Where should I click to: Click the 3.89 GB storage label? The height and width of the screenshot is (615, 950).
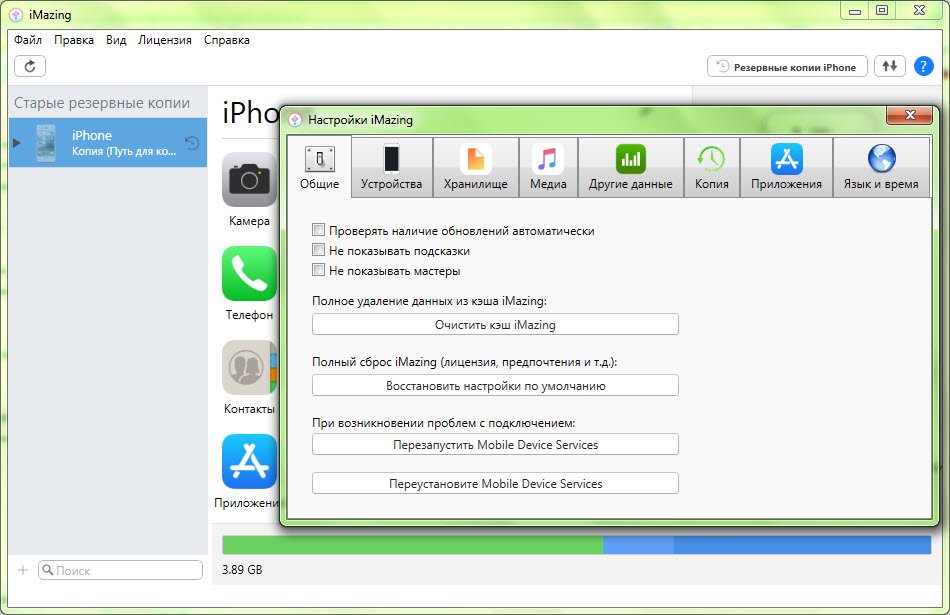tap(242, 570)
